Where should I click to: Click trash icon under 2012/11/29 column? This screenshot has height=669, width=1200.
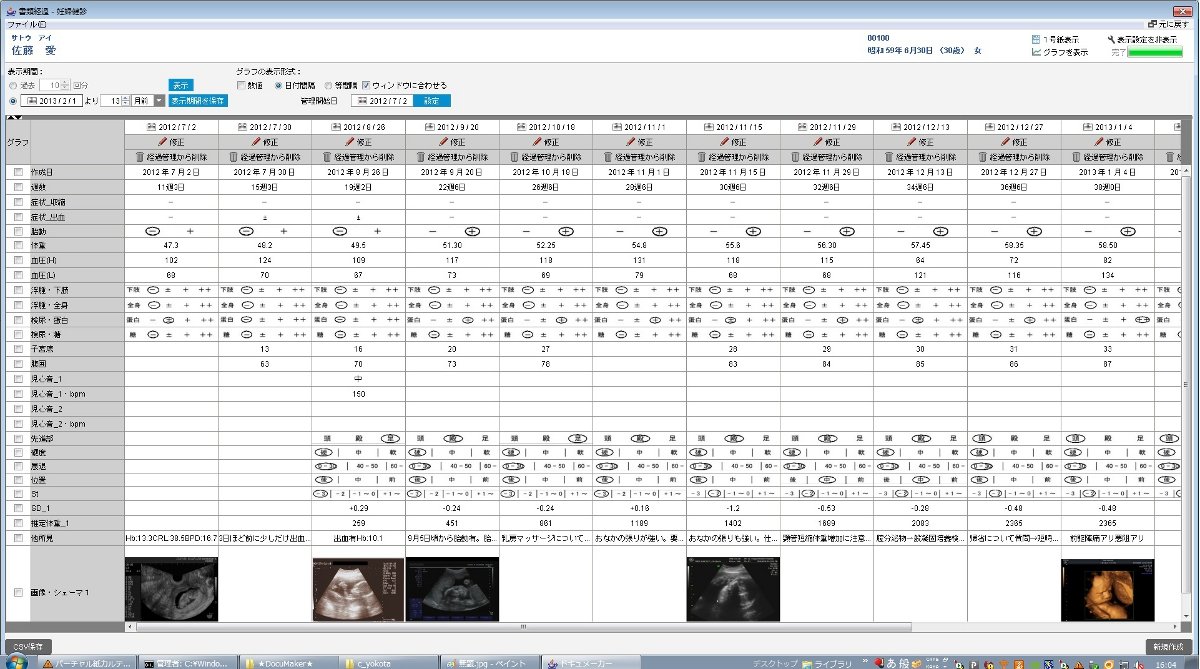(x=796, y=158)
